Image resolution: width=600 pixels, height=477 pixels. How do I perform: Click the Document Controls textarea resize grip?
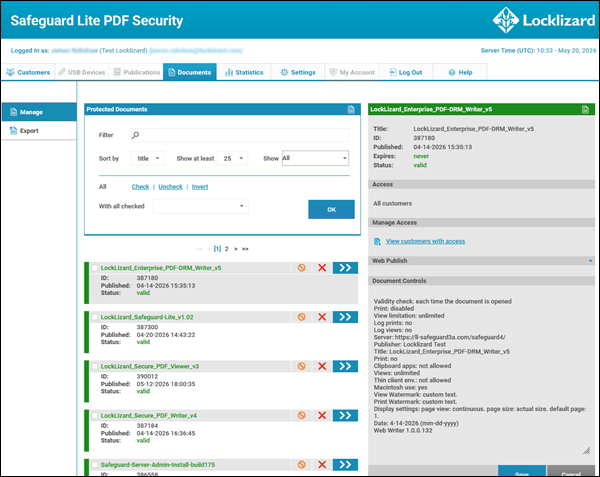pos(587,451)
